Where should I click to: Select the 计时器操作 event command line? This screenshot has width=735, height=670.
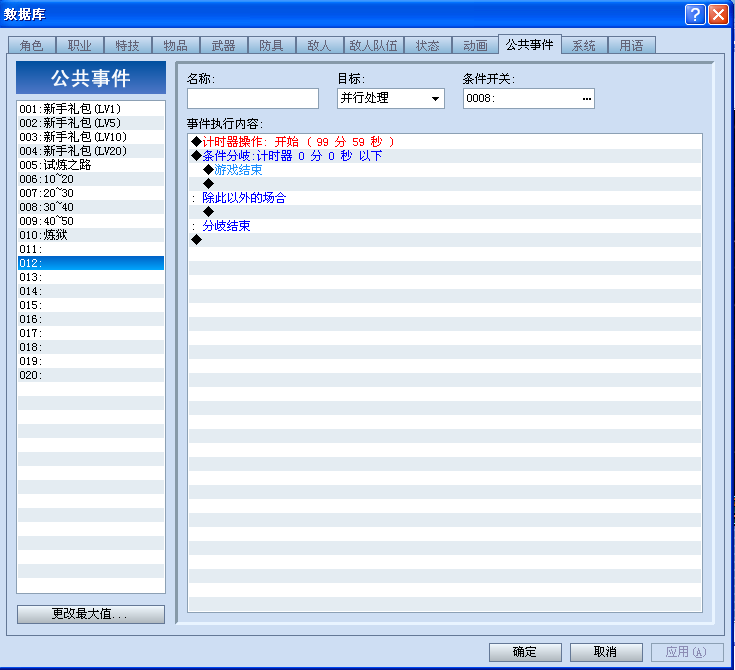[445, 142]
